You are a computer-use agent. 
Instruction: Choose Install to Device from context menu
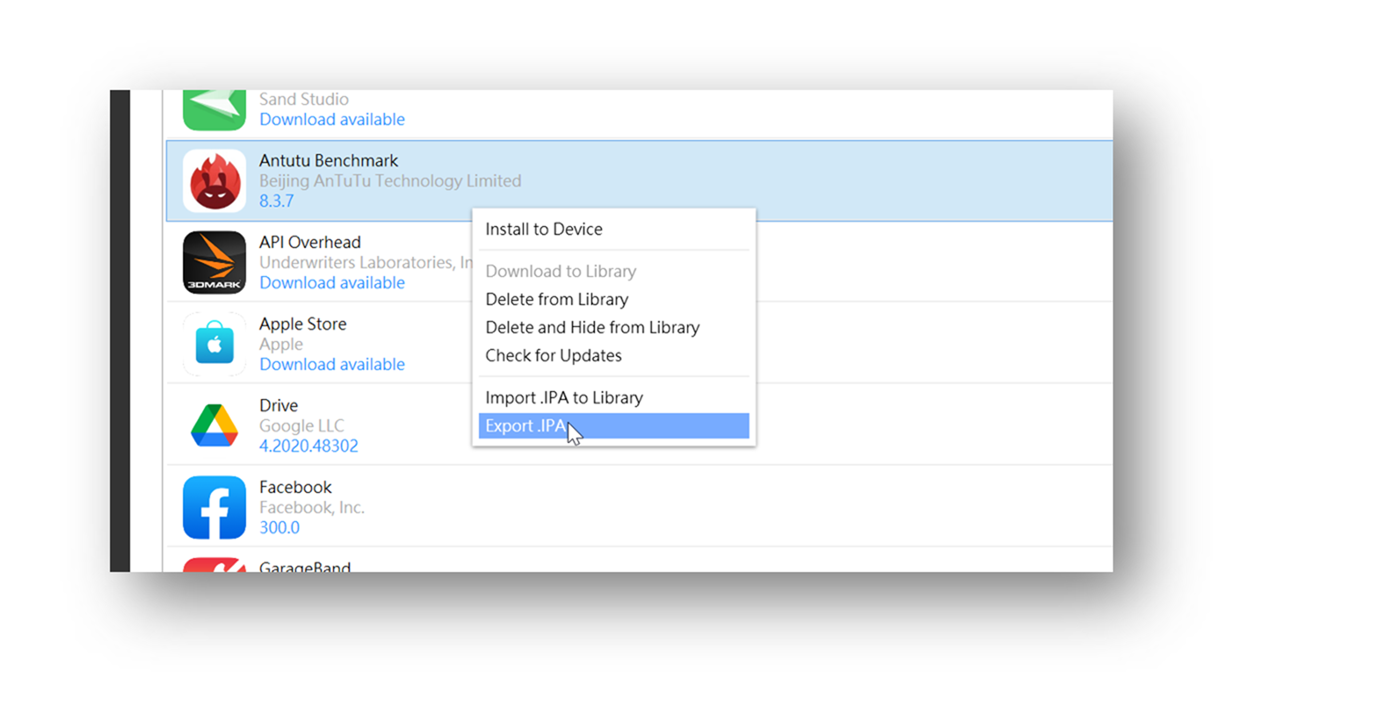click(544, 229)
